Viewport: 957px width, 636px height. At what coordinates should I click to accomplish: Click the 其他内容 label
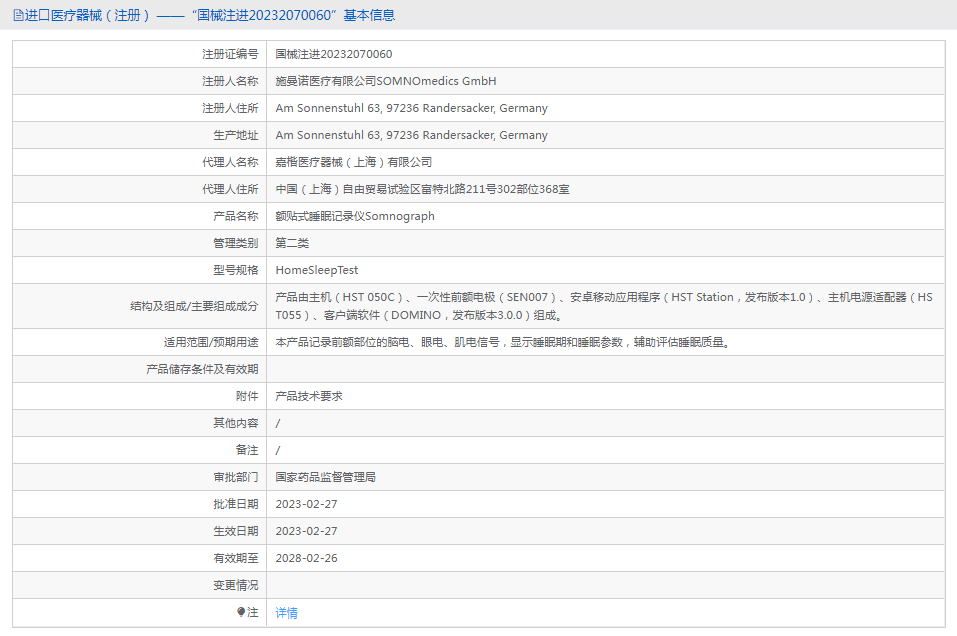click(236, 423)
